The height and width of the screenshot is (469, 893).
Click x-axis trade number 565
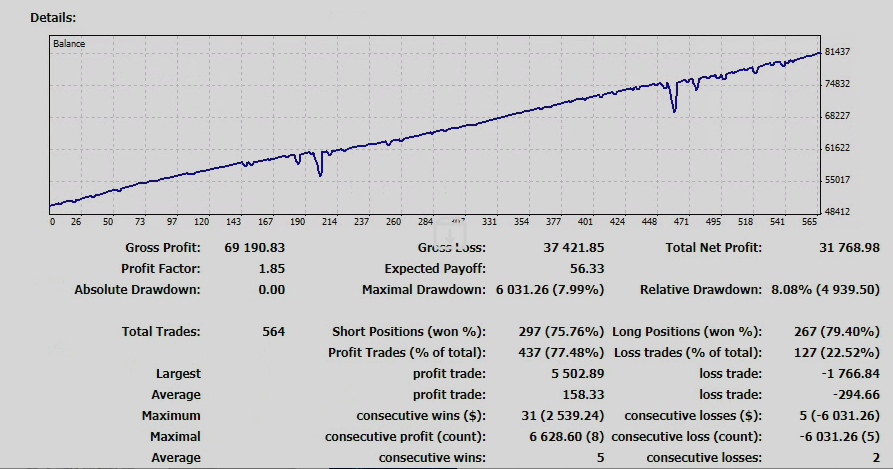[x=809, y=222]
